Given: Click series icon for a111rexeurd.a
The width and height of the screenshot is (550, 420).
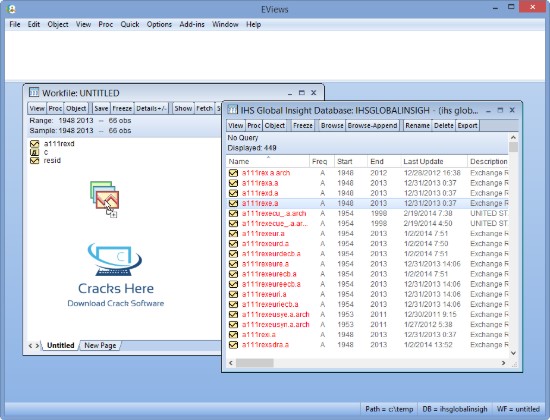Looking at the screenshot, I should tap(233, 244).
